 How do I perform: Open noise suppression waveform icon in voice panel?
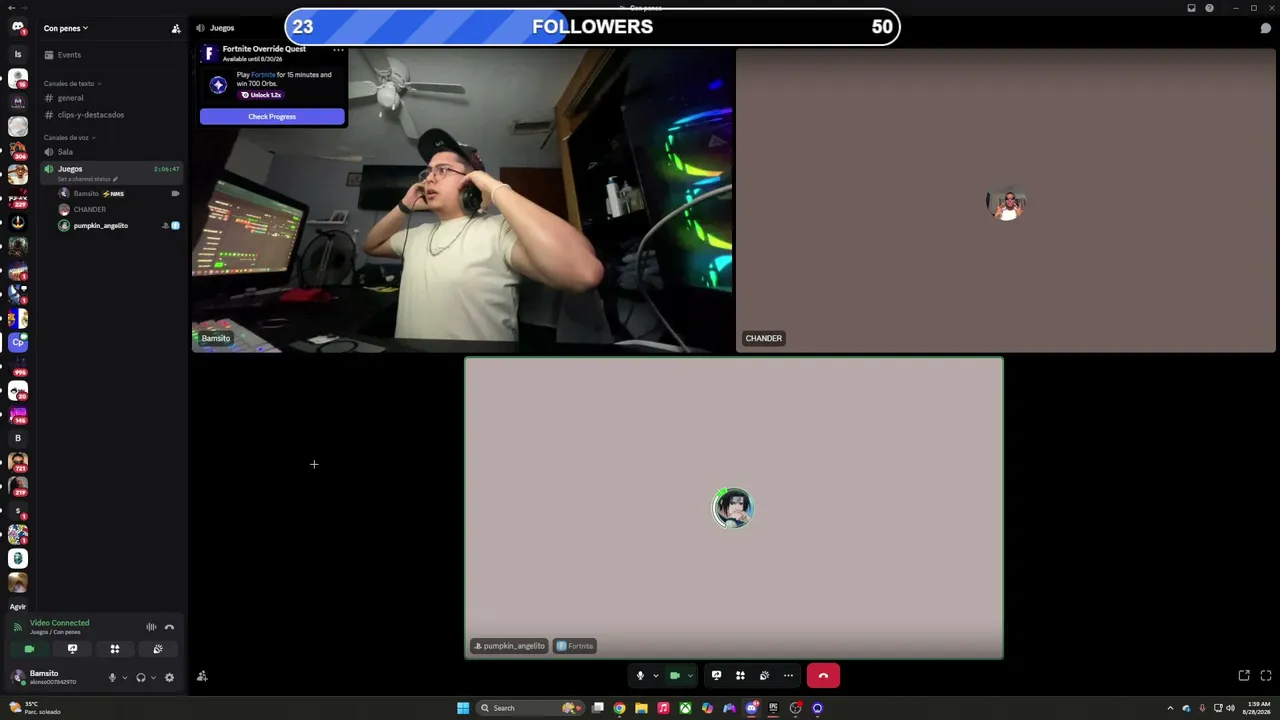151,627
